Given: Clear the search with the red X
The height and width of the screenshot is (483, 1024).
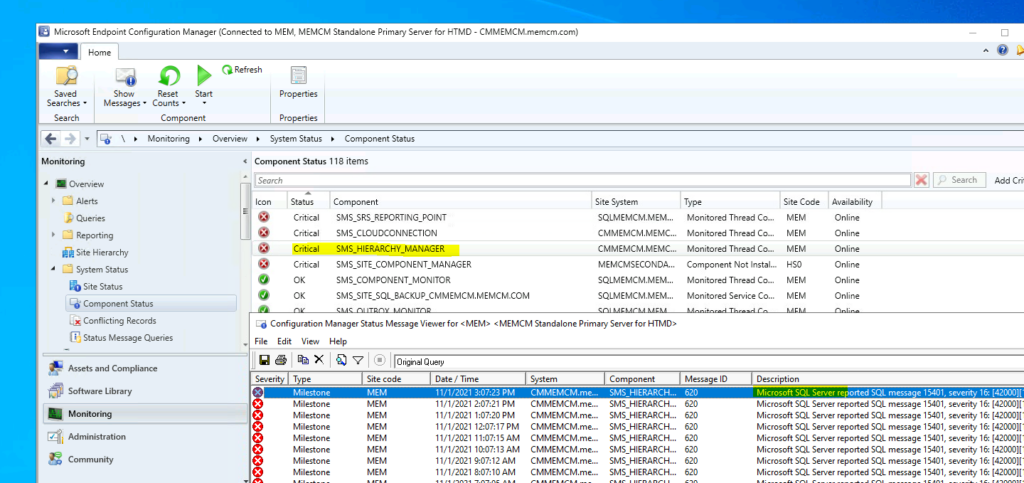Looking at the screenshot, I should tap(921, 180).
